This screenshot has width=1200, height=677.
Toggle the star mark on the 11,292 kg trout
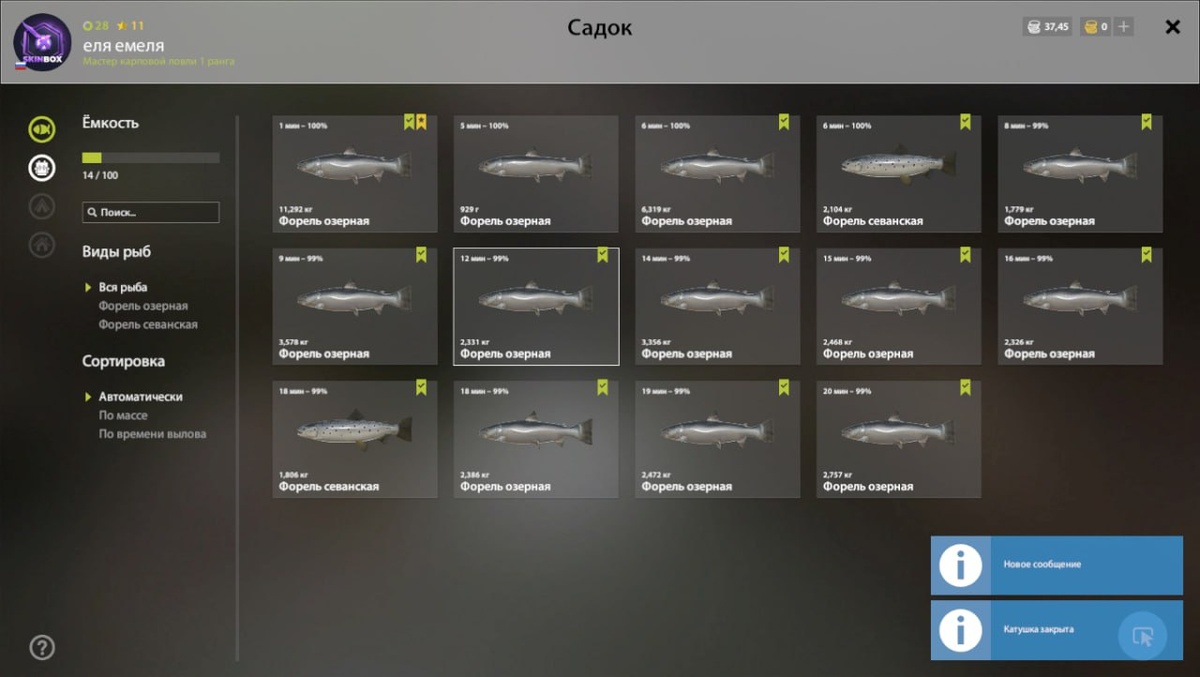click(422, 122)
